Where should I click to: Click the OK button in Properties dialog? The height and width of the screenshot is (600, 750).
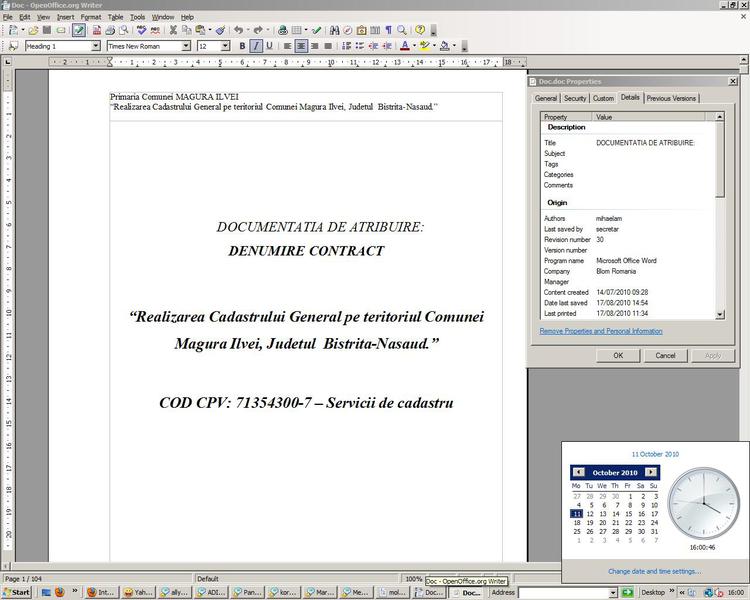[x=618, y=355]
